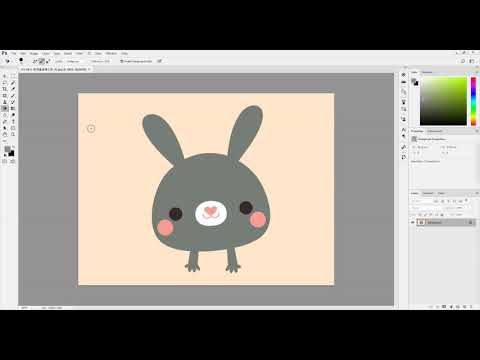The height and width of the screenshot is (360, 480).
Task: Toggle layer filtering switch in Layers panel
Action: (466, 200)
